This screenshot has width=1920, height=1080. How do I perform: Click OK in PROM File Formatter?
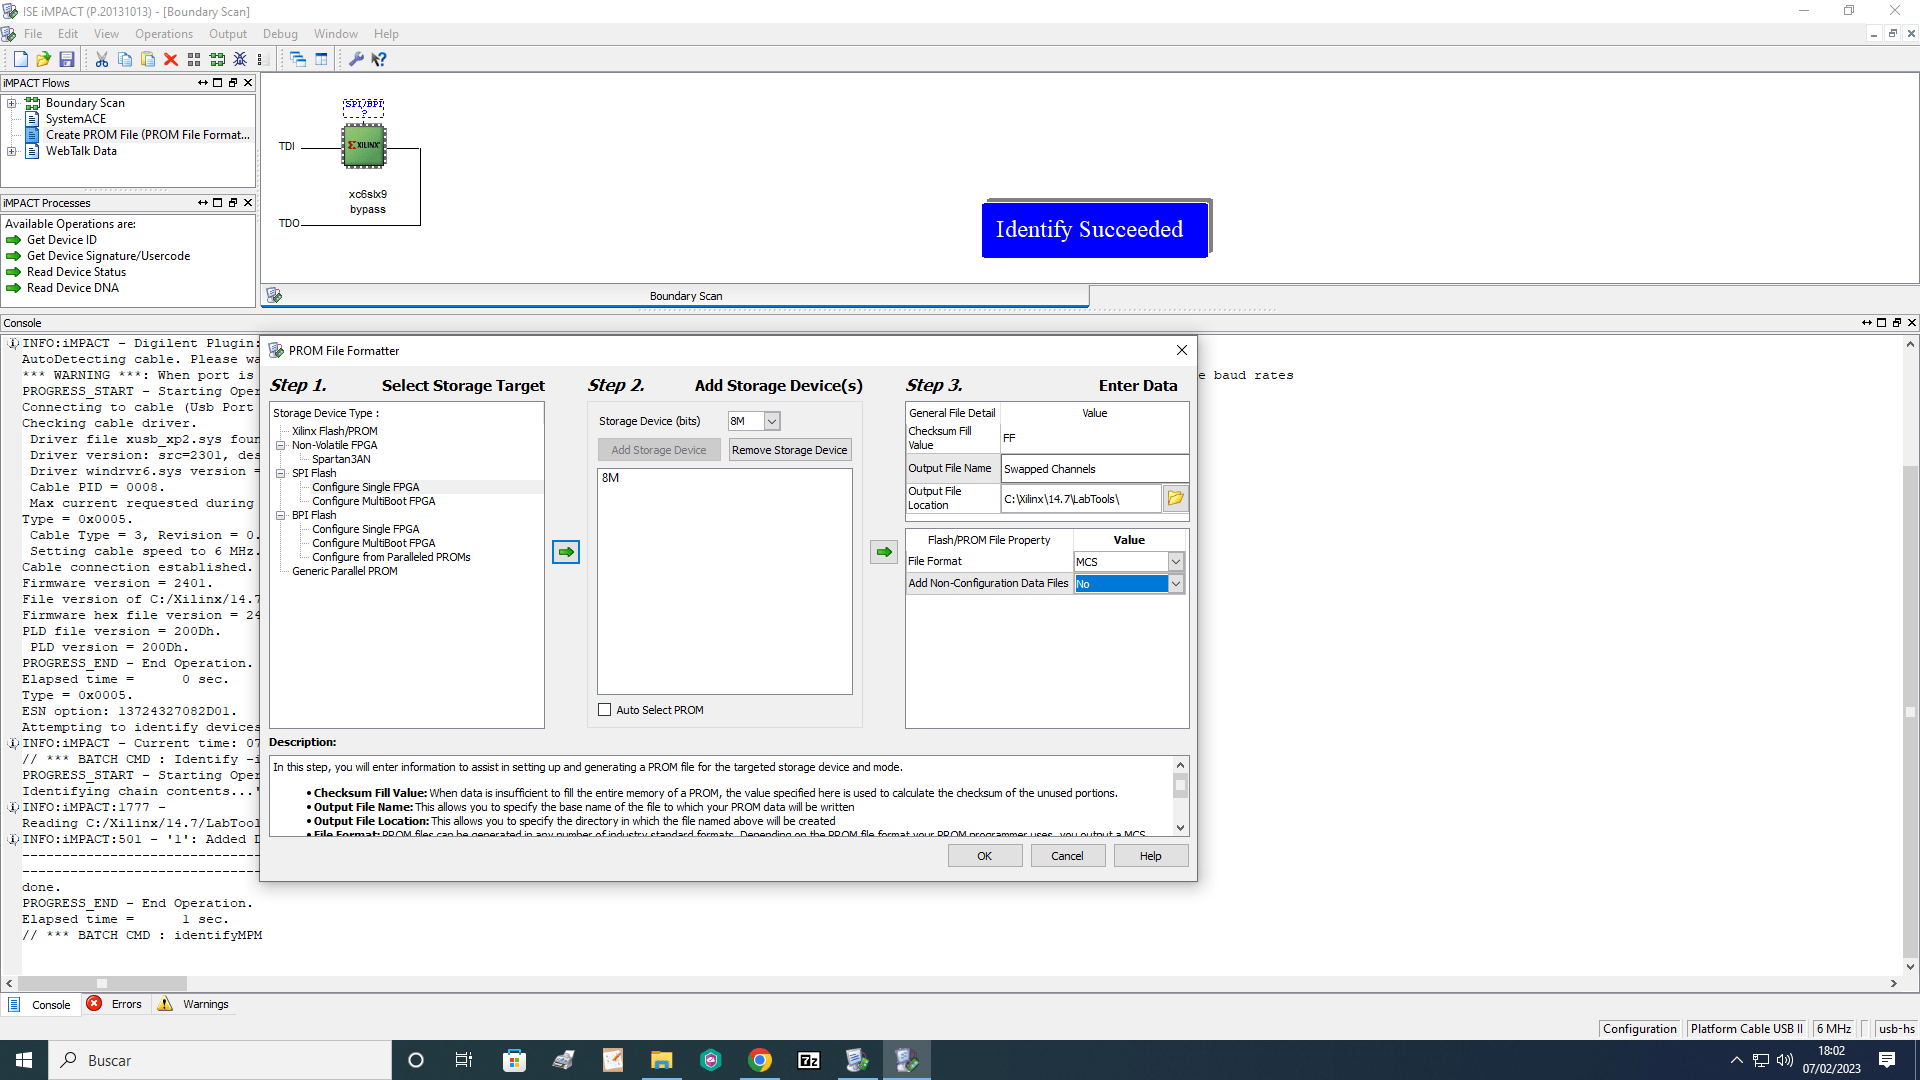tap(985, 856)
